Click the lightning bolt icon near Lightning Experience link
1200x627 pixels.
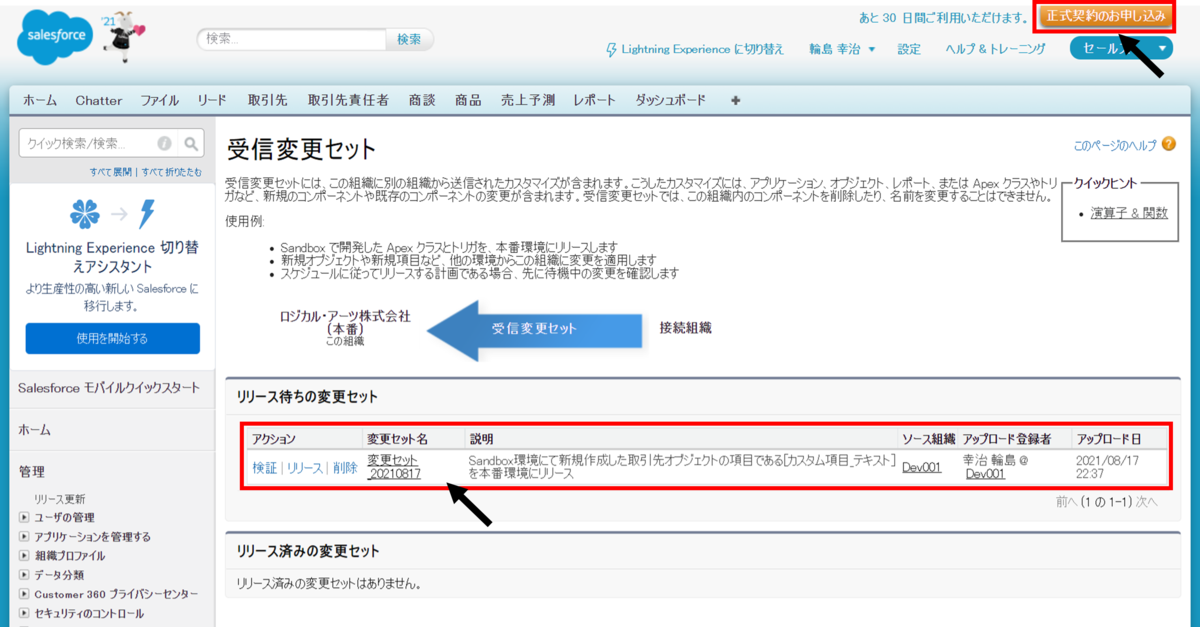pyautogui.click(x=612, y=49)
